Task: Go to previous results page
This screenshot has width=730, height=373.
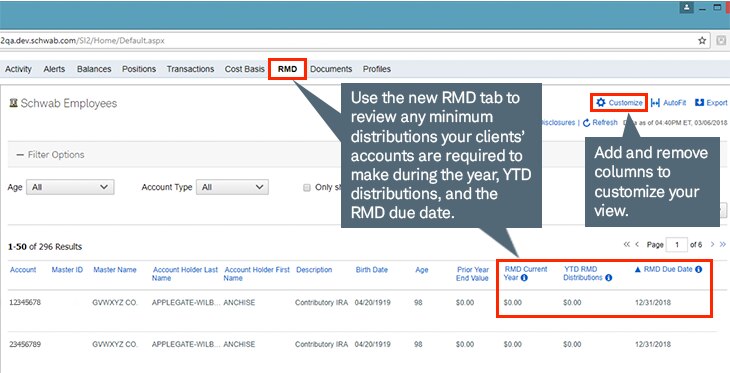Action: tap(637, 244)
